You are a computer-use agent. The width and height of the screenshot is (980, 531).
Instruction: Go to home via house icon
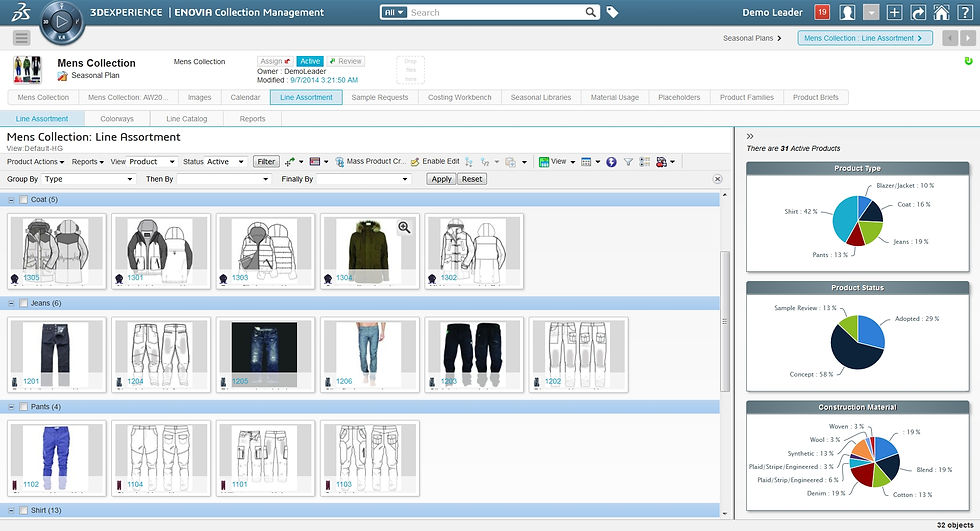(x=941, y=12)
